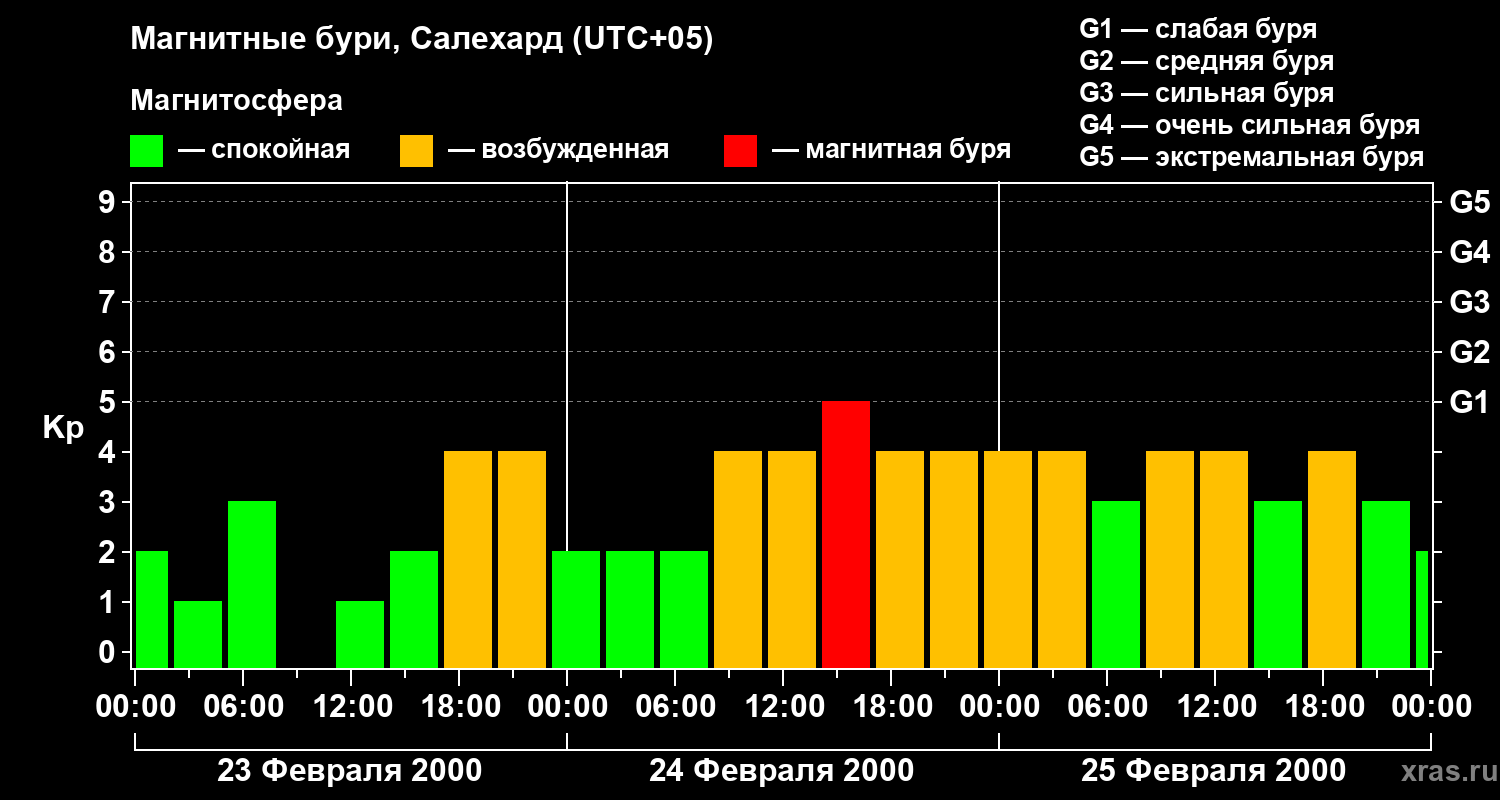This screenshot has height=800, width=1500.
Task: Click the "— спокойная" legend label
Action: click(x=264, y=151)
